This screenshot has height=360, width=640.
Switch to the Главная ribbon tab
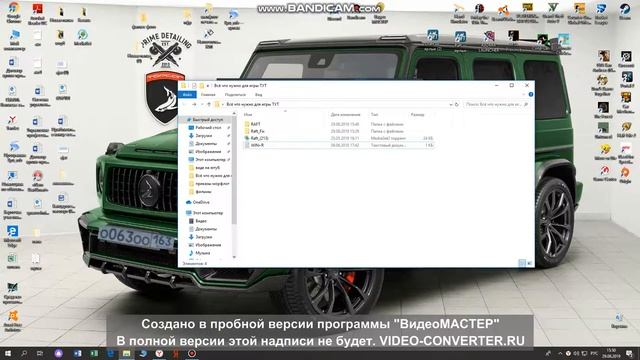coord(208,95)
